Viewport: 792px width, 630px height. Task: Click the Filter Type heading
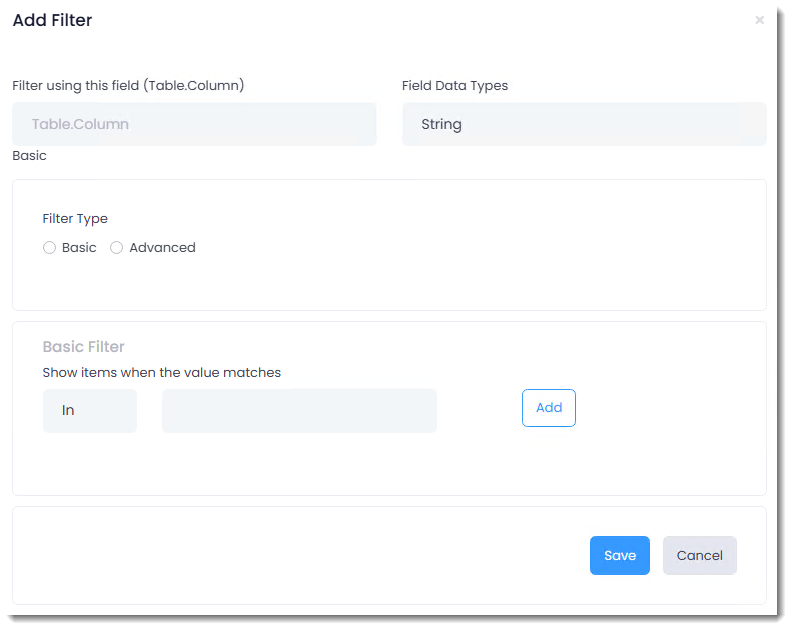(75, 219)
